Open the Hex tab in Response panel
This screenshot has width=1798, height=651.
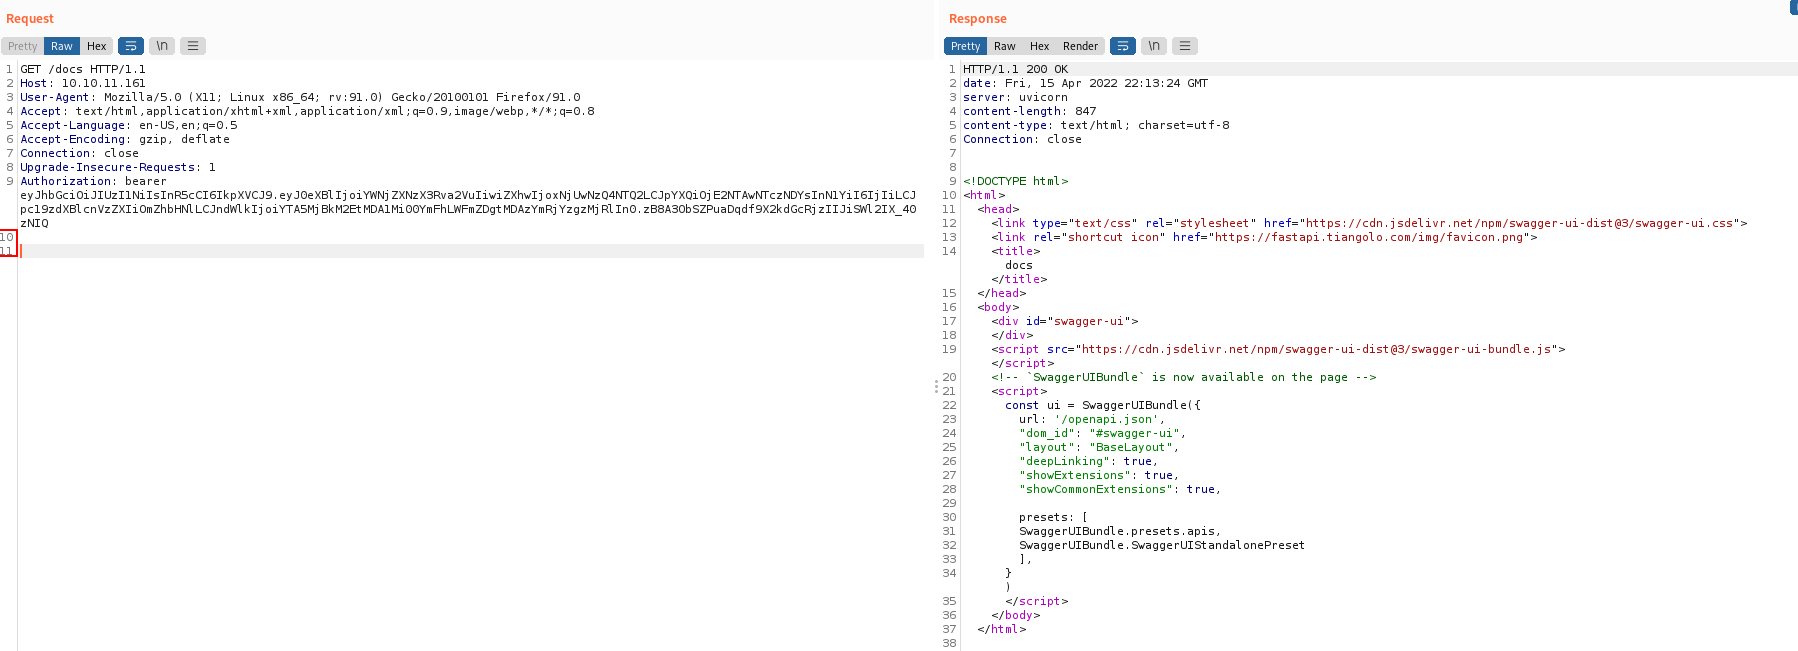[x=1040, y=46]
